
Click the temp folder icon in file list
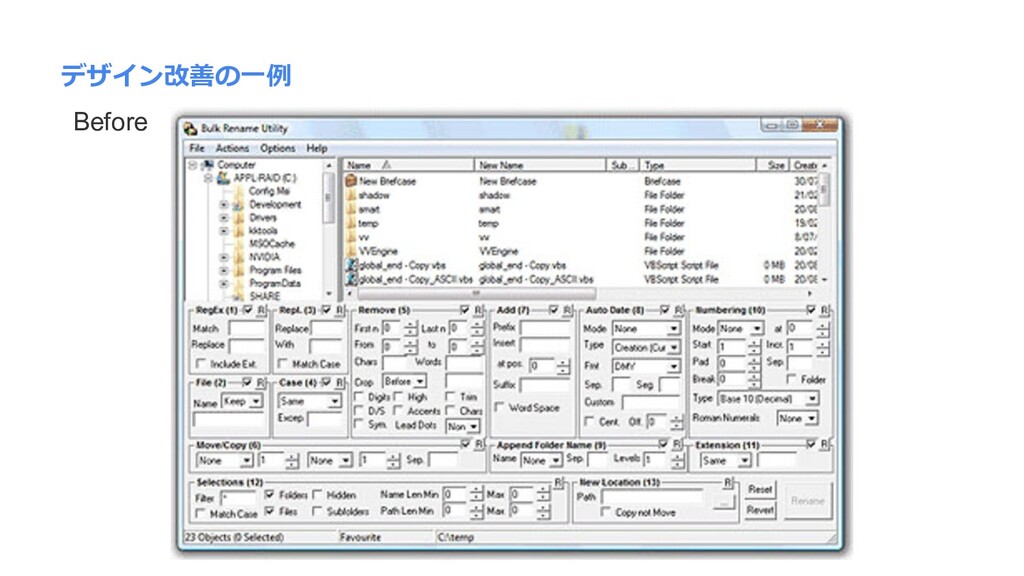point(351,223)
